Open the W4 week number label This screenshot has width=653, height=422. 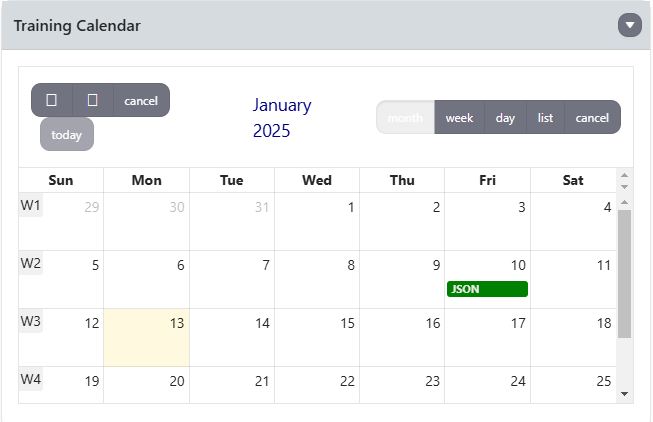(x=30, y=379)
